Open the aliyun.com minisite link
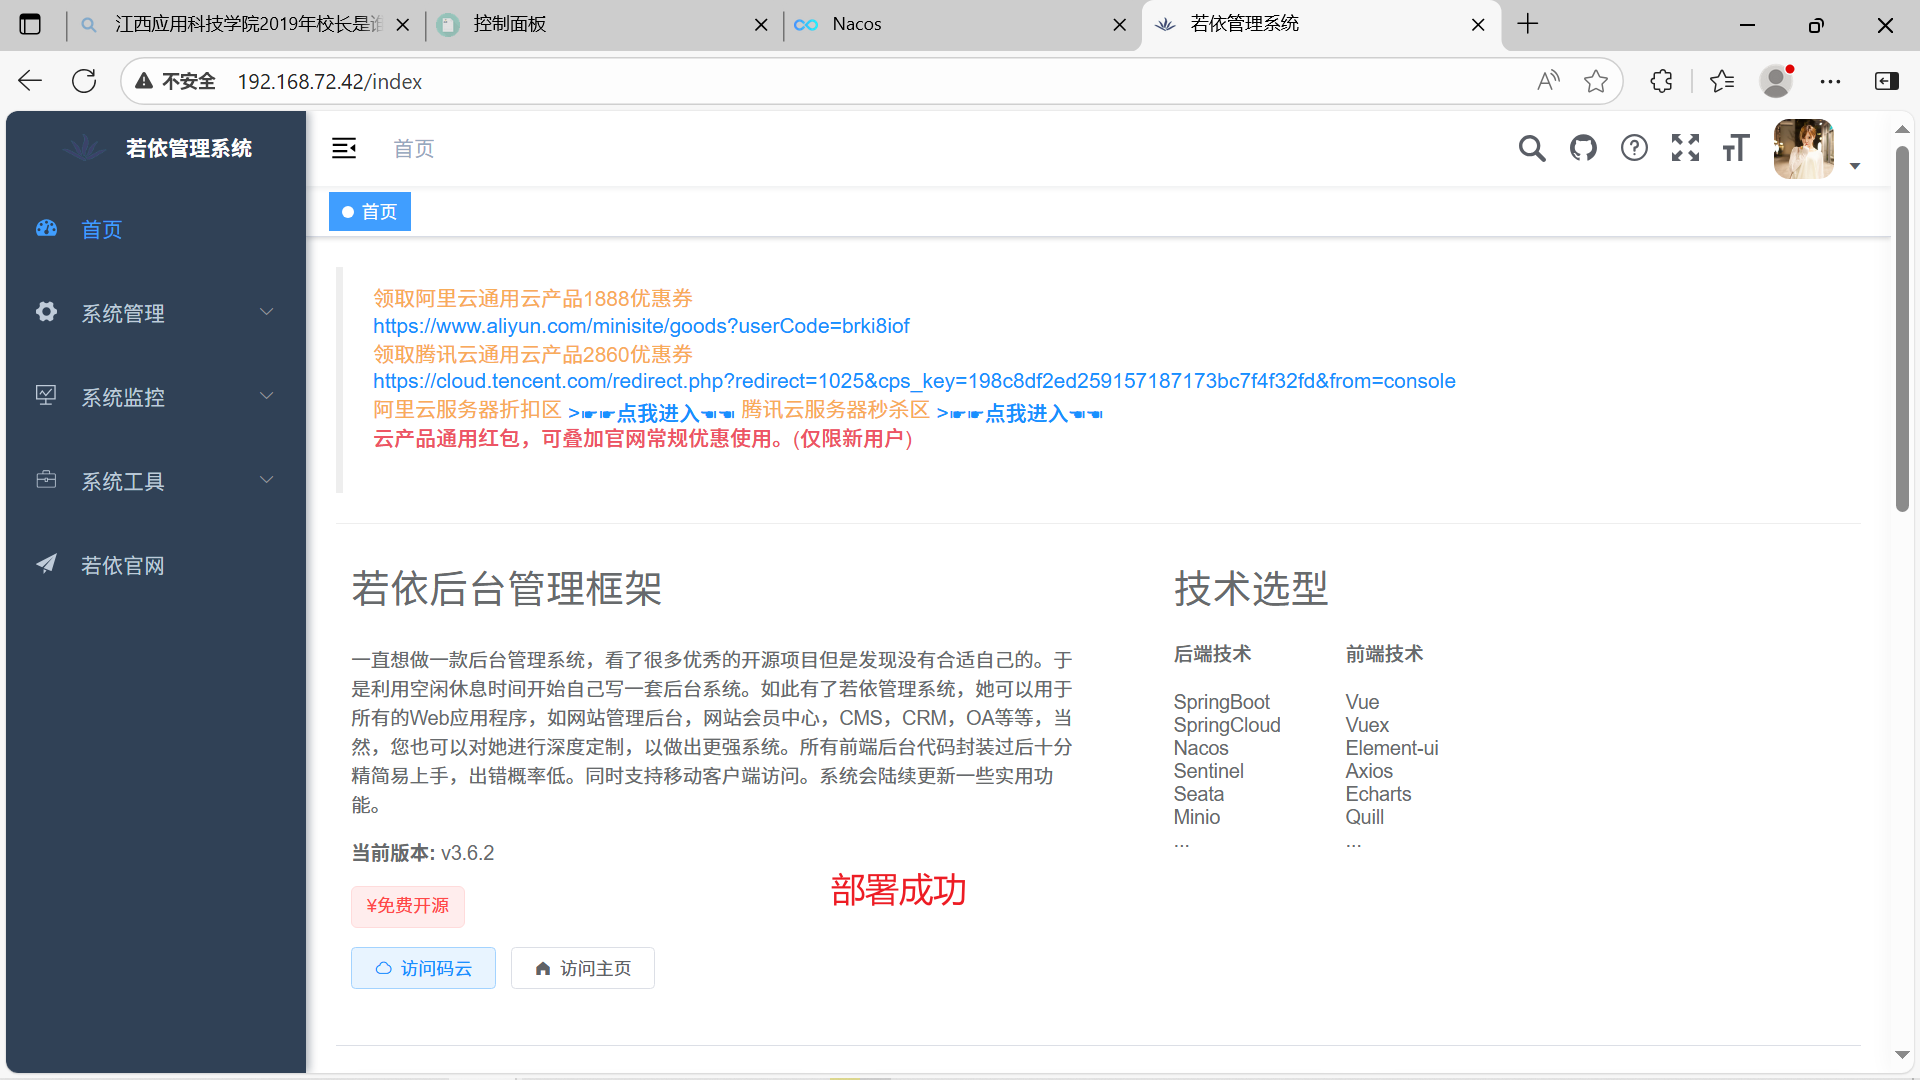 tap(641, 326)
